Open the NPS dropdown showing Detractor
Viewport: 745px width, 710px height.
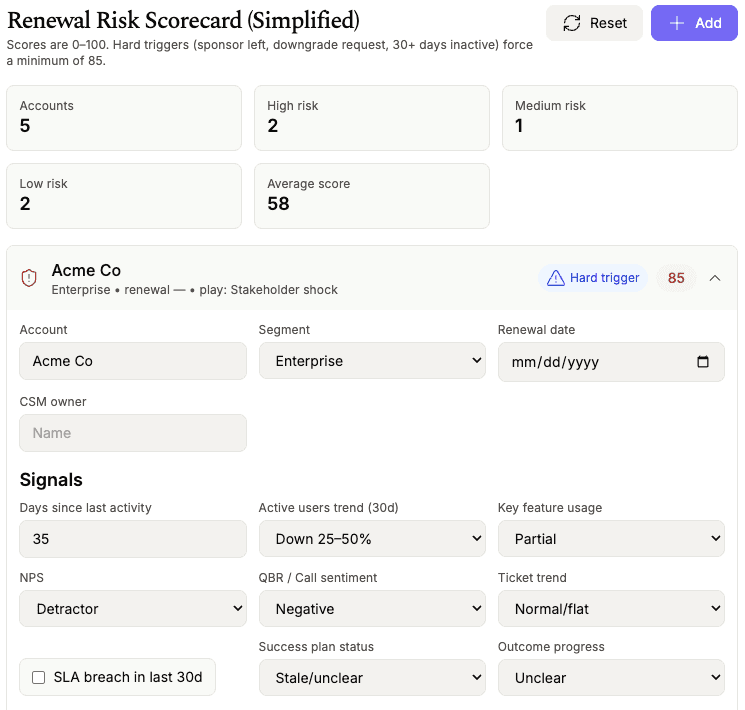[x=133, y=608]
